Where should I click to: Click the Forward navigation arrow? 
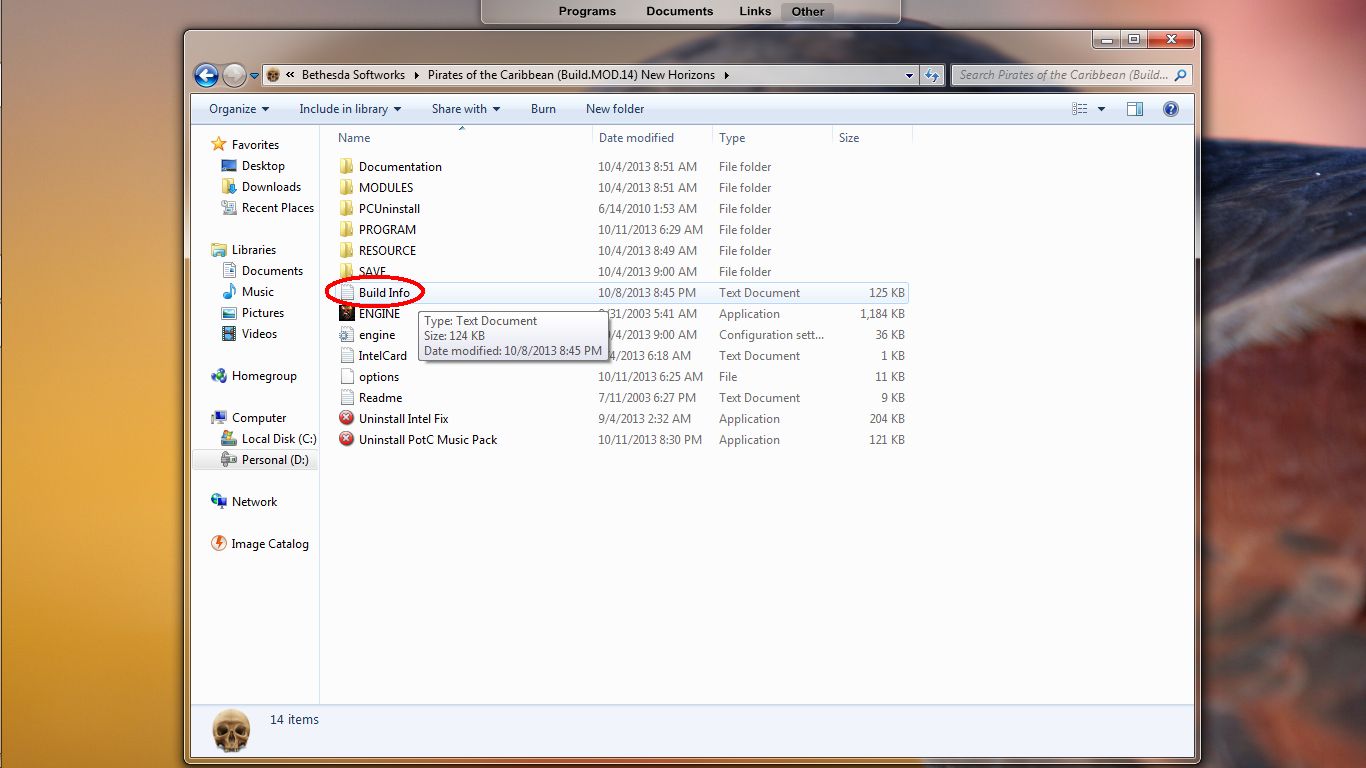coord(234,75)
